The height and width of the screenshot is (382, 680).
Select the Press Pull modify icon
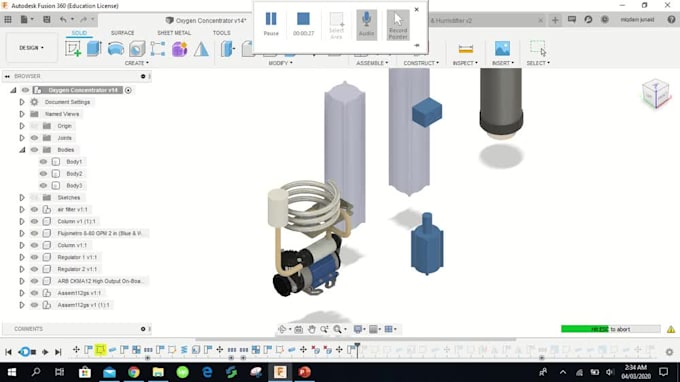click(x=227, y=49)
